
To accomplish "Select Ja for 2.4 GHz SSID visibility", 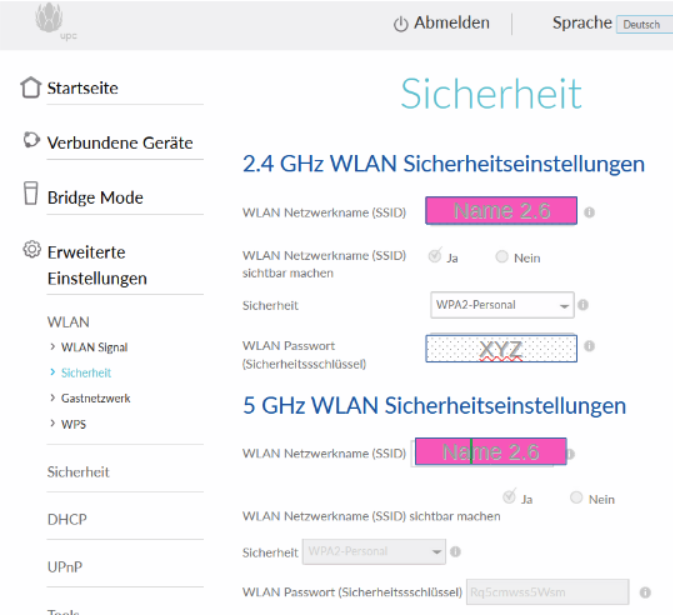I will click(x=435, y=256).
